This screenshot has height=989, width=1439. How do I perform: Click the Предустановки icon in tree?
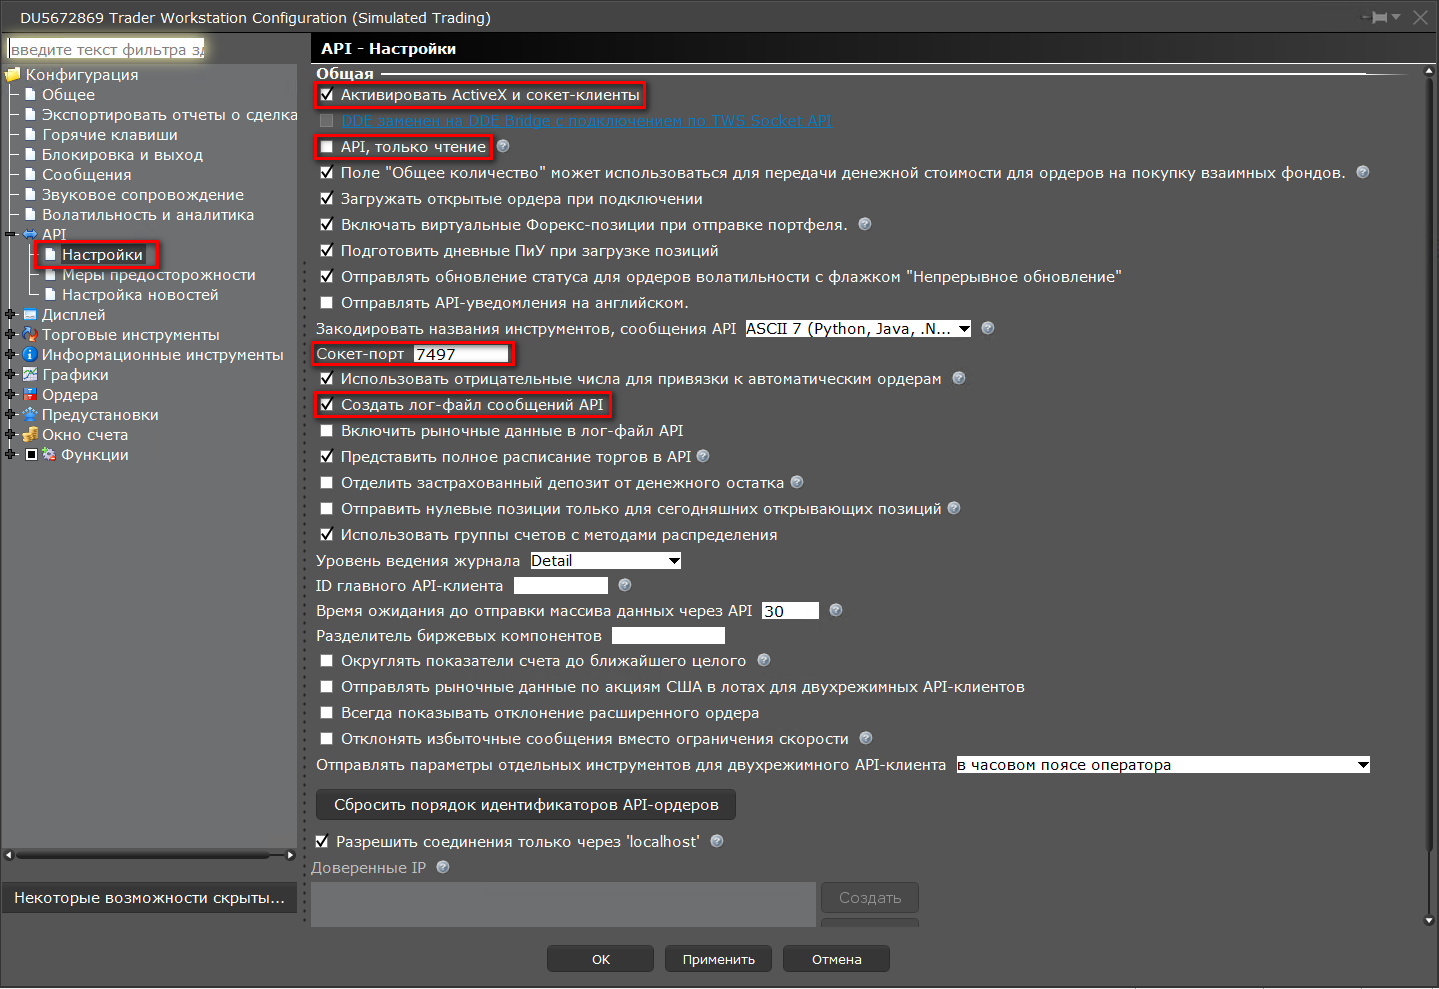(30, 414)
